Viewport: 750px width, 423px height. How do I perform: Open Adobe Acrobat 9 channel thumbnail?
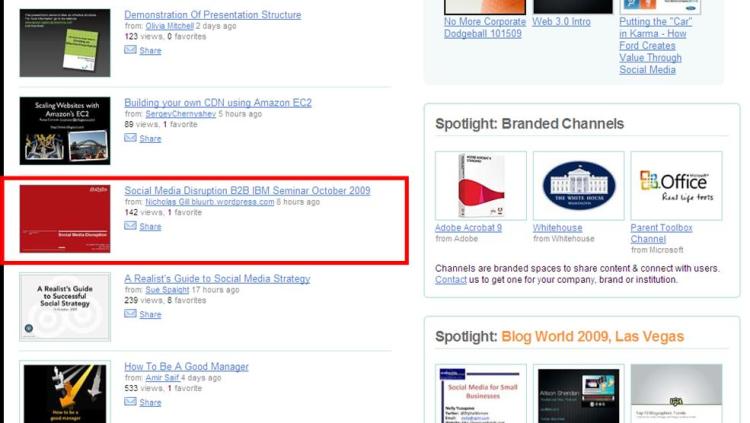(x=481, y=186)
